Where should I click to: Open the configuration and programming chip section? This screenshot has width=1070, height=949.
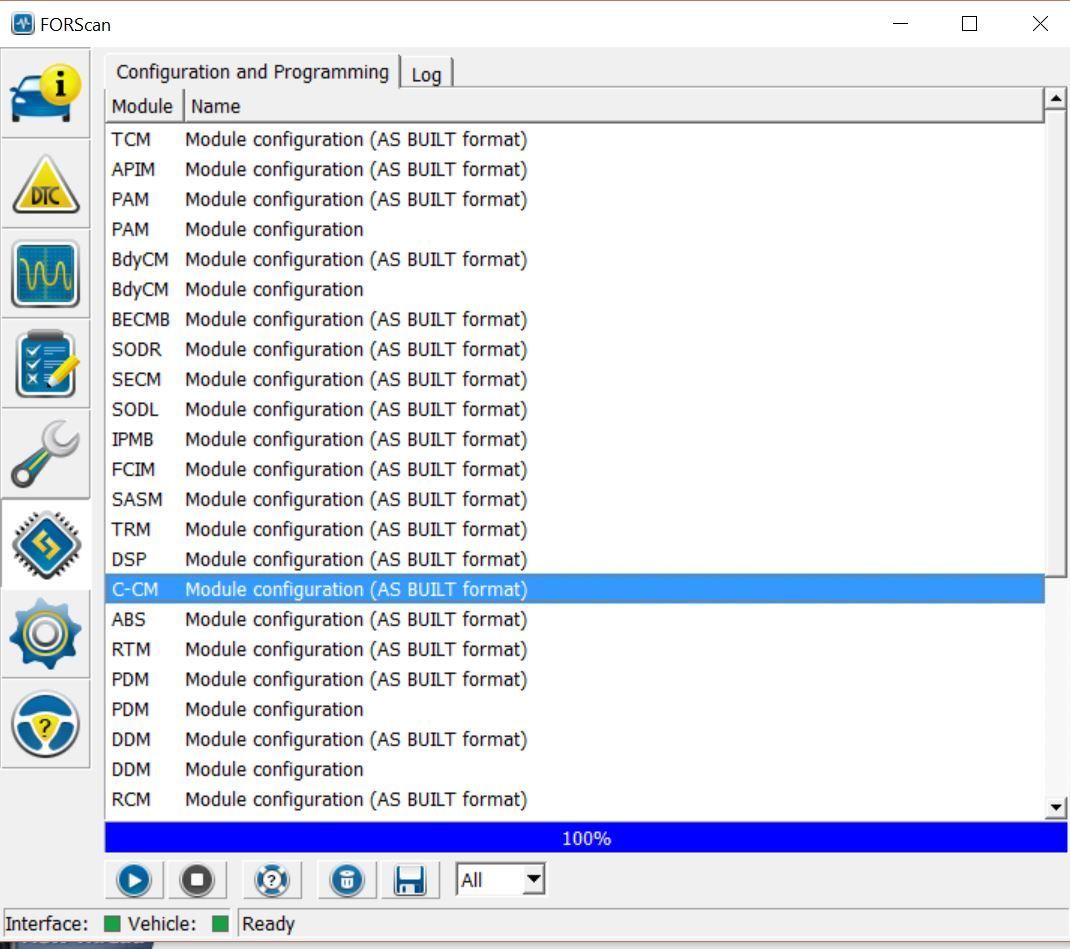(x=46, y=544)
